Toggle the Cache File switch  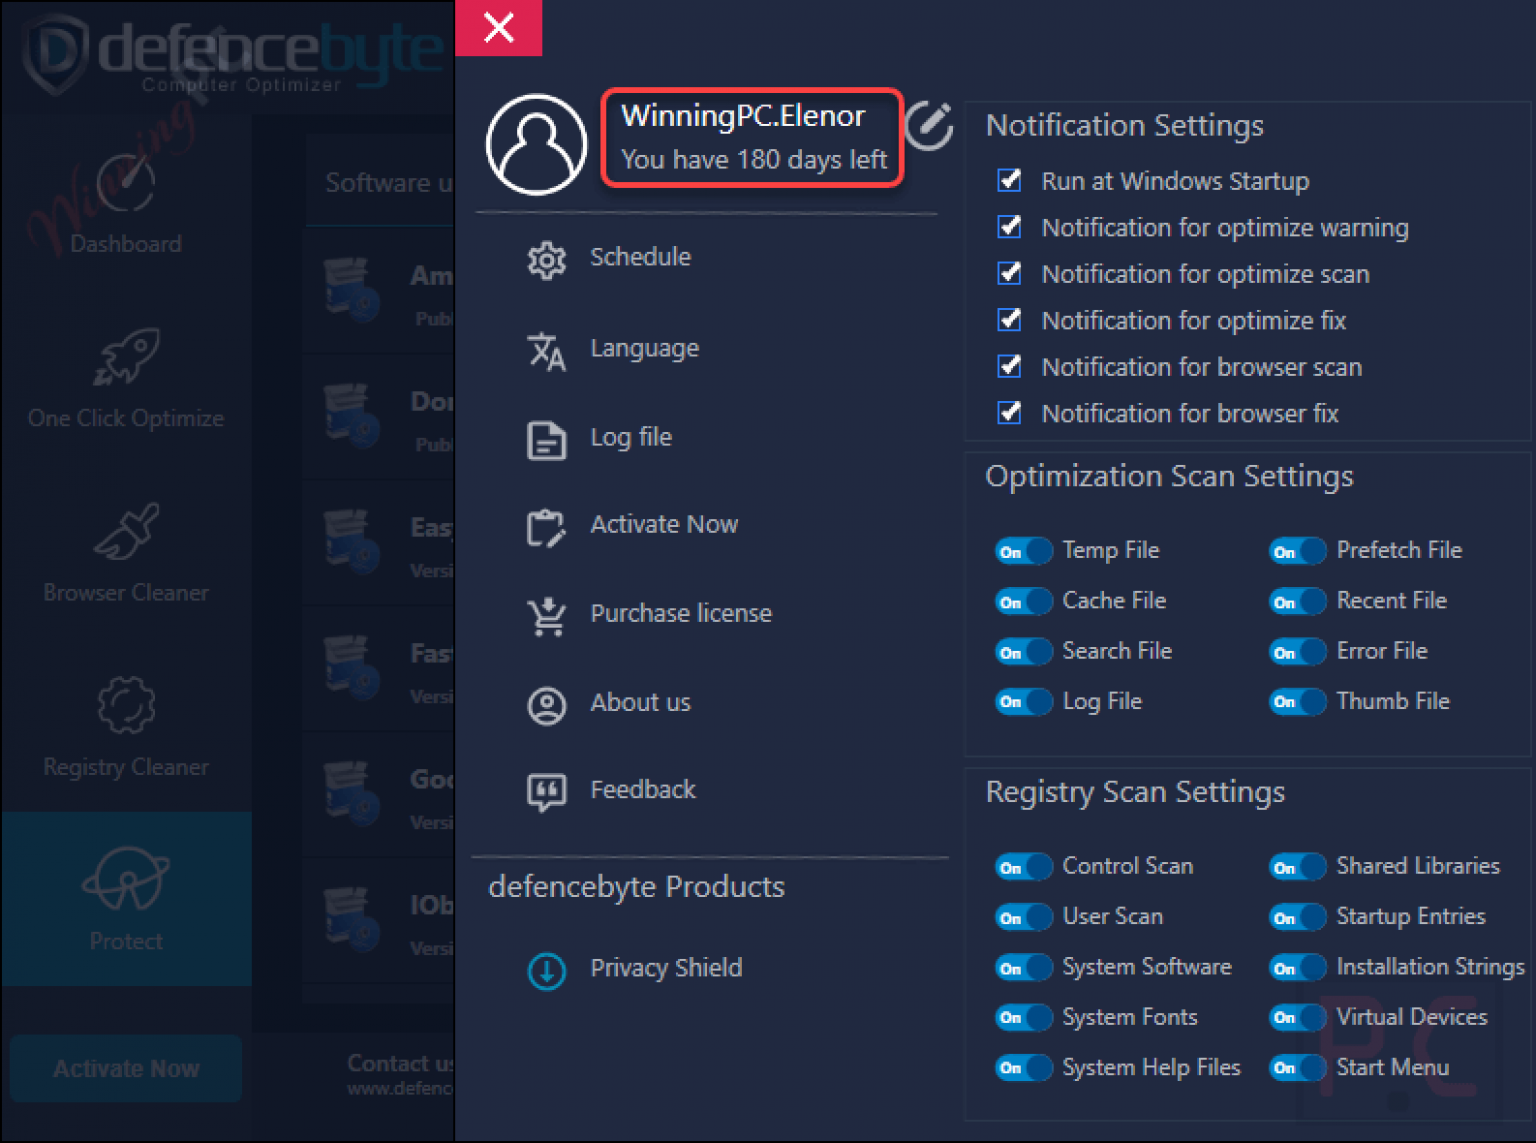[1023, 601]
